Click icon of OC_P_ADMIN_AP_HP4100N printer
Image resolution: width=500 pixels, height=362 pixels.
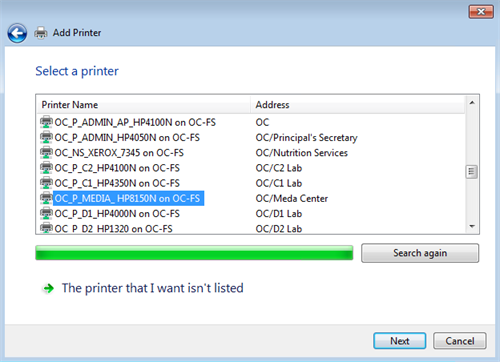pos(46,122)
